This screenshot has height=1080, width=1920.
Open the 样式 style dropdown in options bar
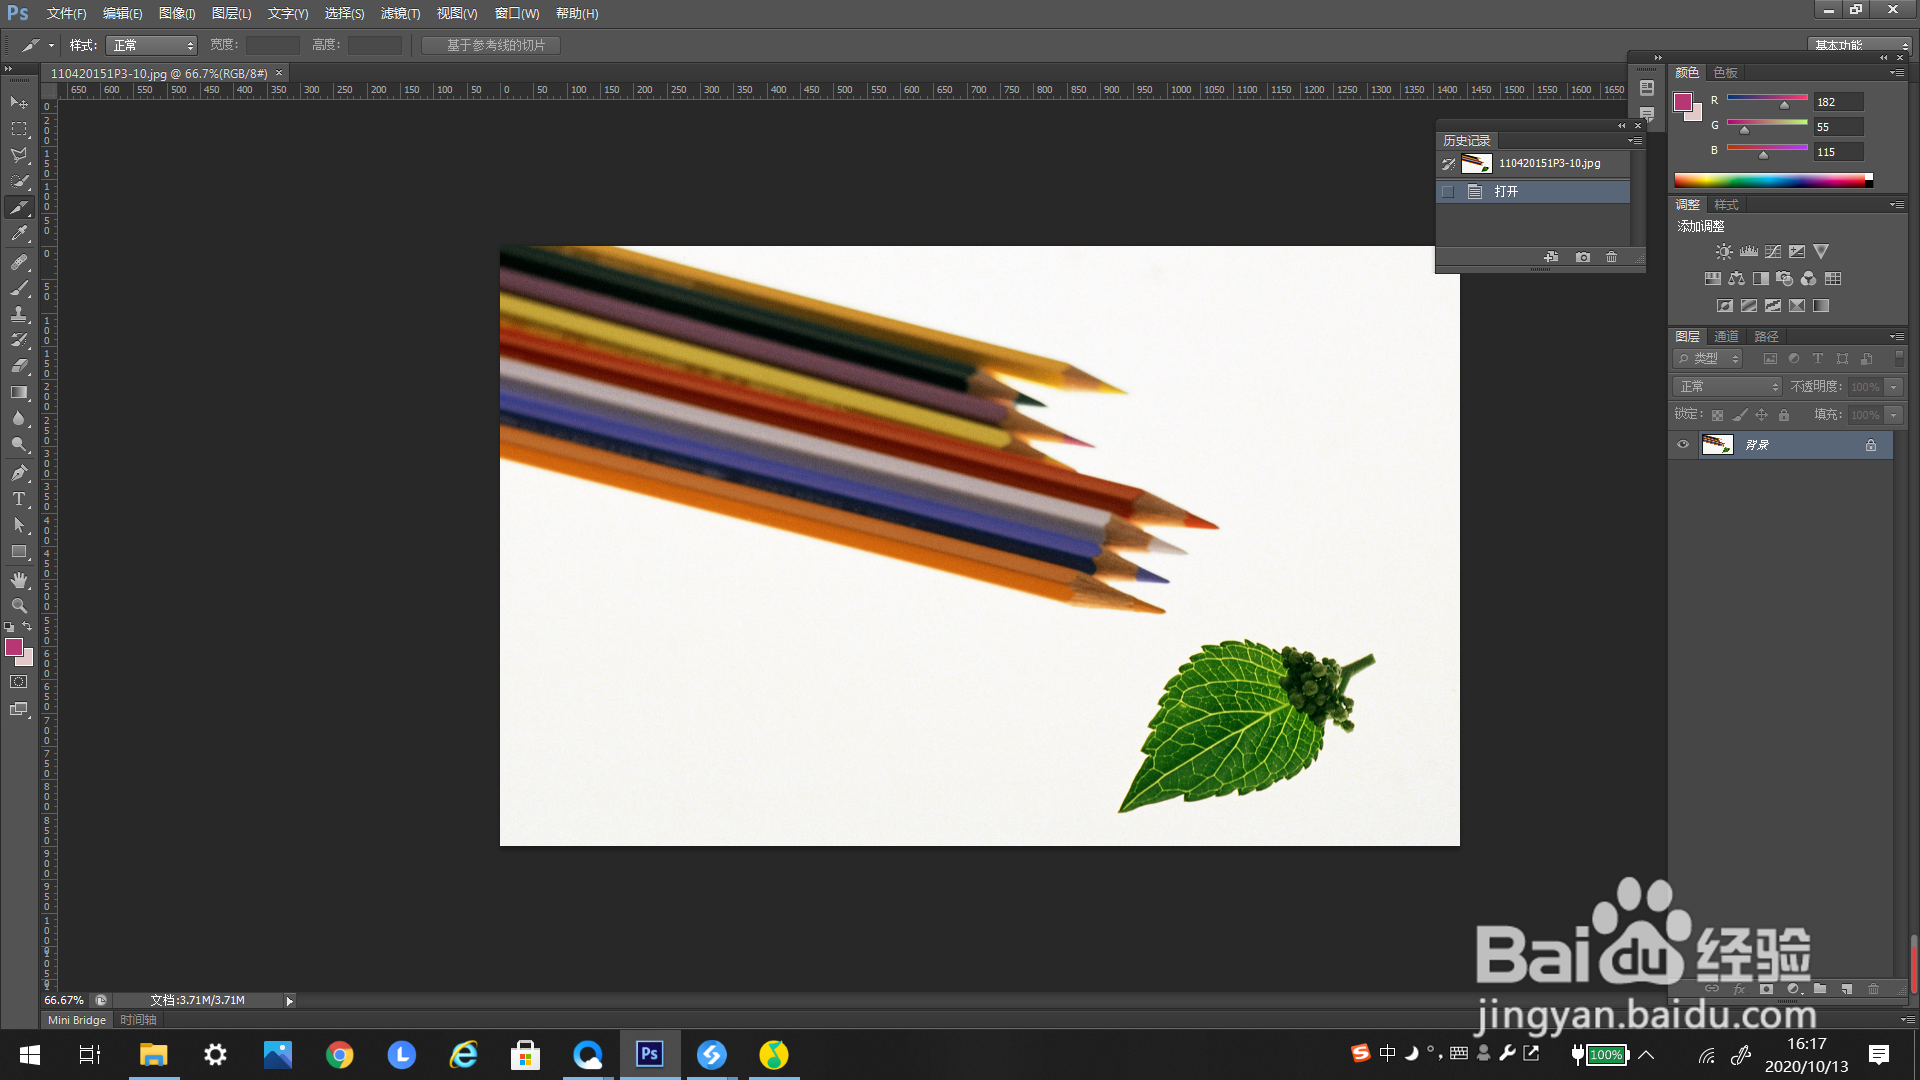coord(152,45)
